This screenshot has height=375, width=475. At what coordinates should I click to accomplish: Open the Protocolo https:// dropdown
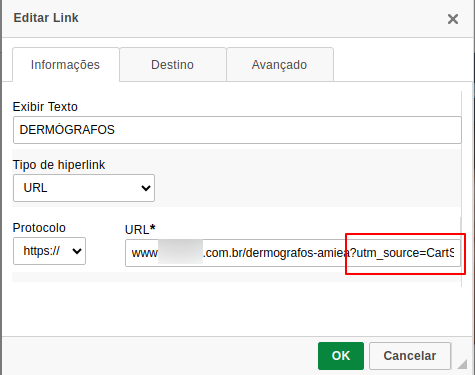(49, 251)
